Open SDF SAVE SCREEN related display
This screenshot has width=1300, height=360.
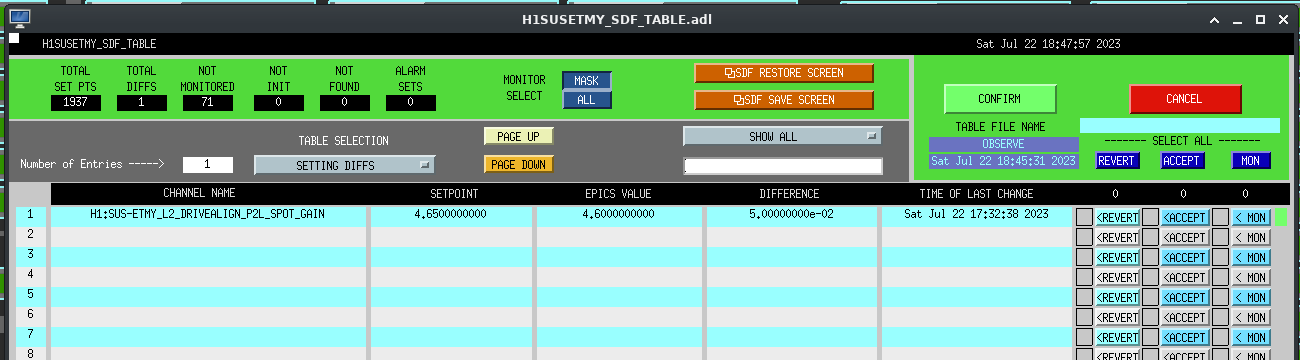point(784,100)
